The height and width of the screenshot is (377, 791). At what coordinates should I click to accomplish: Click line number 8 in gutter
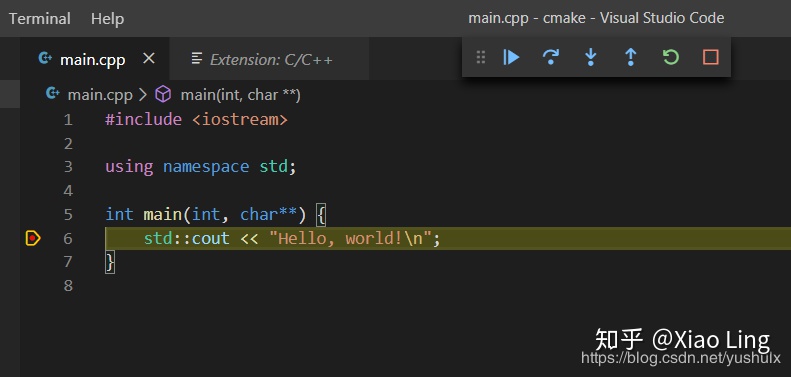tap(68, 286)
